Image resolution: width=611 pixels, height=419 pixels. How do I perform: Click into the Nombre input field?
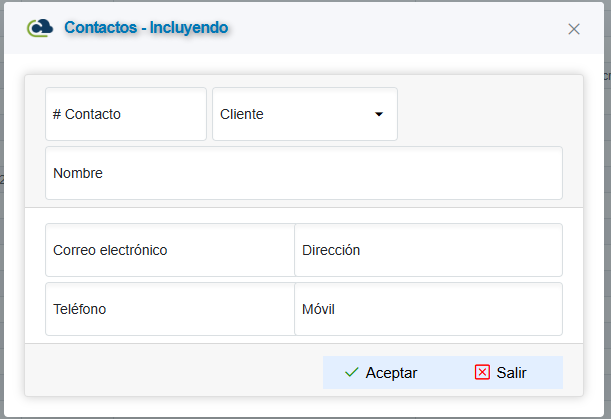(303, 173)
